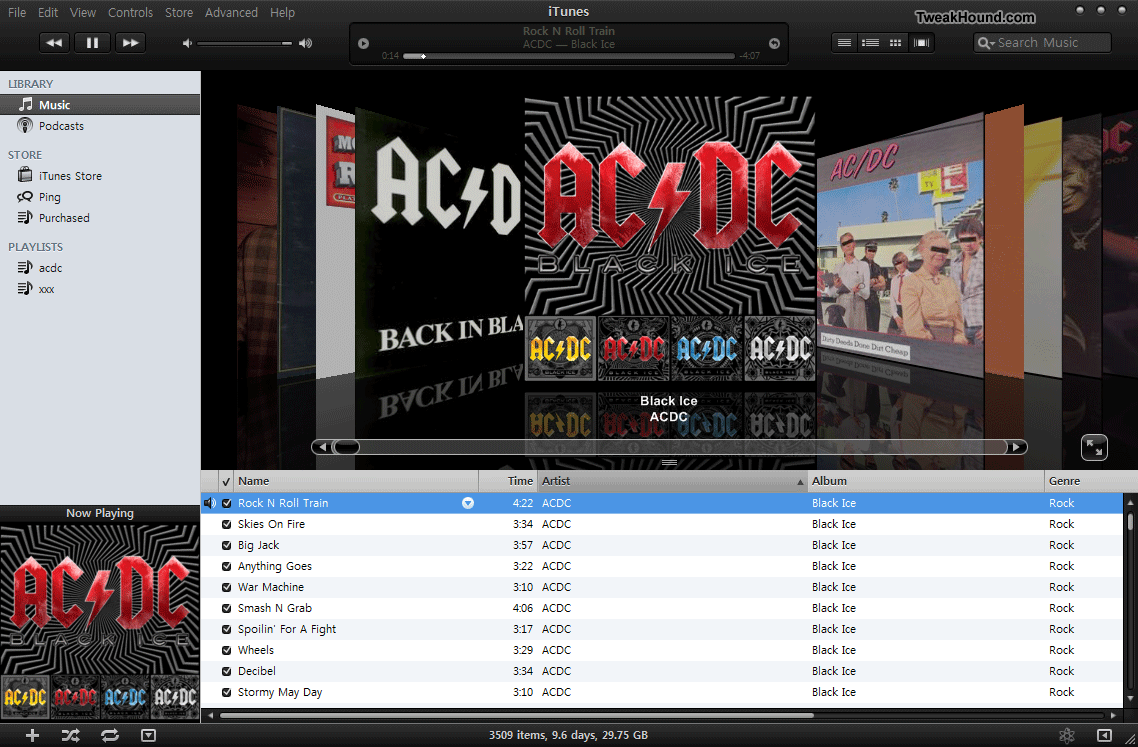
Task: Select acdc playlist
Action: pyautogui.click(x=100, y=268)
